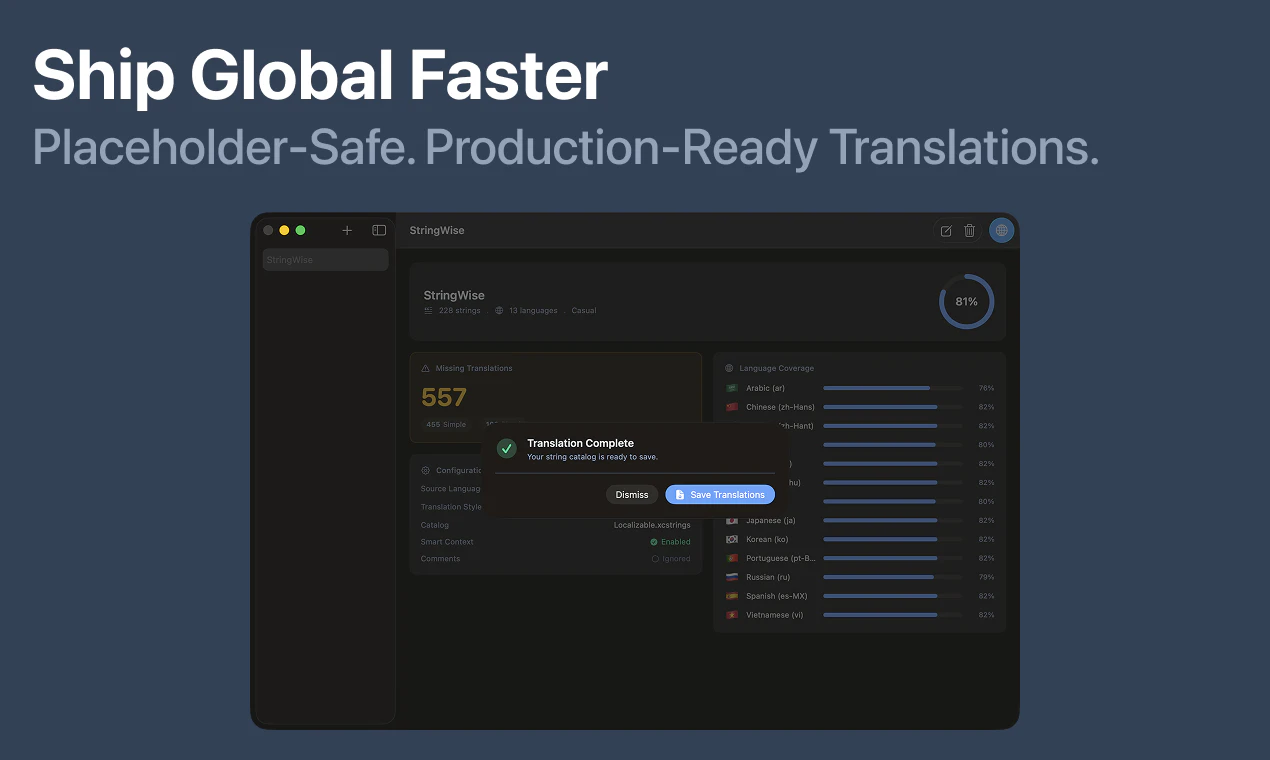This screenshot has width=1270, height=760.
Task: Click the Russian (ru) coverage bar
Action: click(x=893, y=577)
